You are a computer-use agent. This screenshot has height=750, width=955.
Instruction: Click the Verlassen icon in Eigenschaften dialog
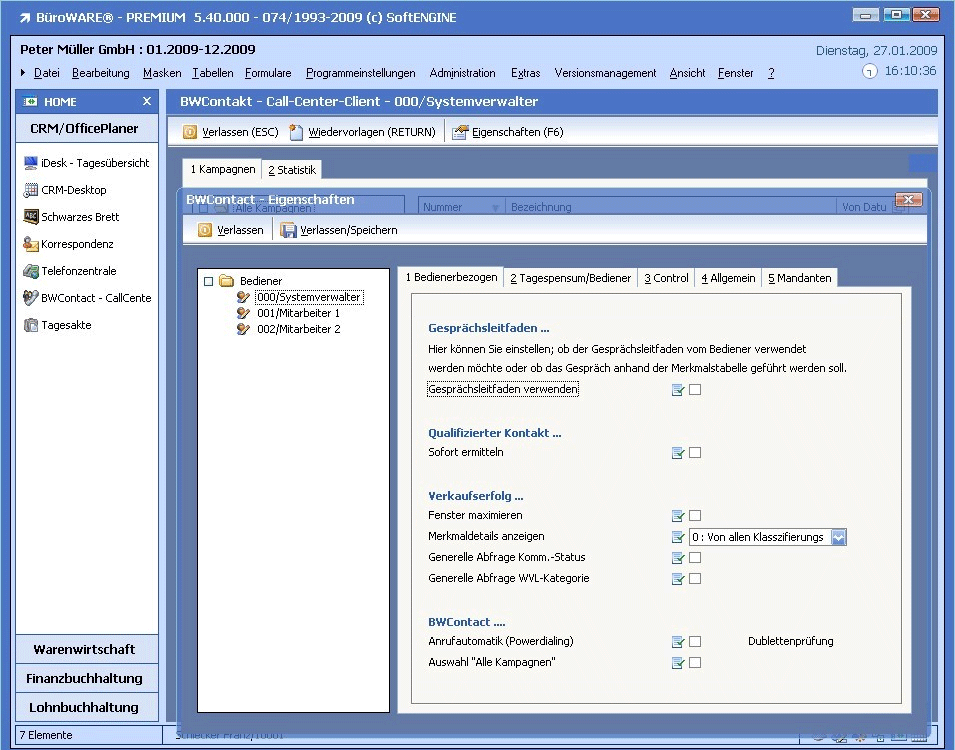coord(205,230)
